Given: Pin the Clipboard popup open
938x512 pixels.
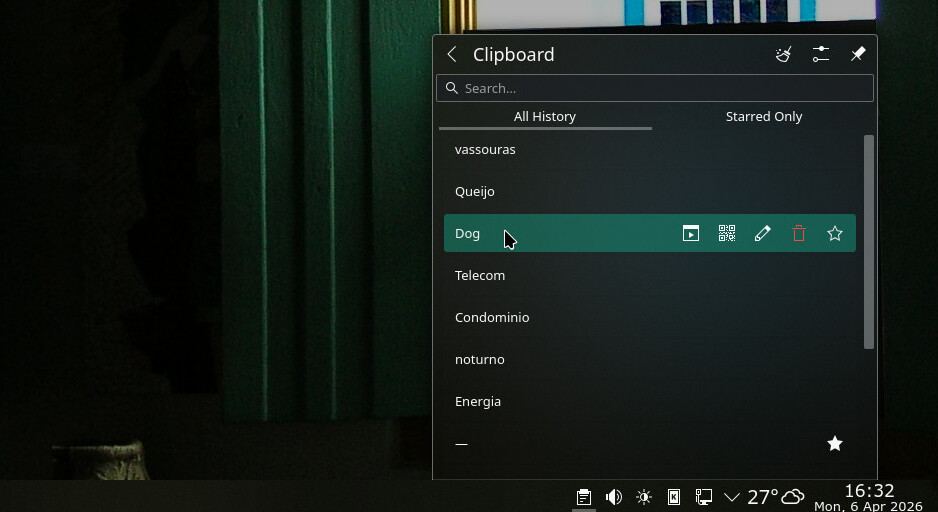Looking at the screenshot, I should (x=857, y=55).
